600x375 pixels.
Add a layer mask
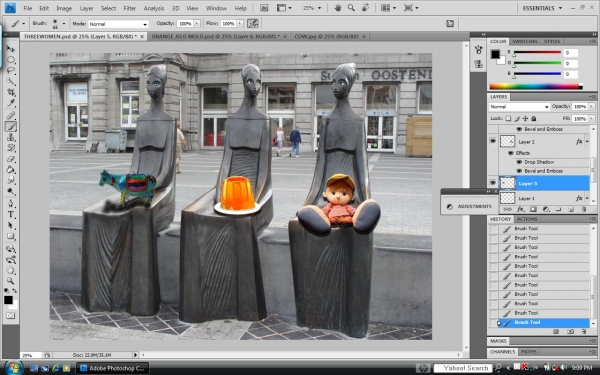click(x=533, y=209)
